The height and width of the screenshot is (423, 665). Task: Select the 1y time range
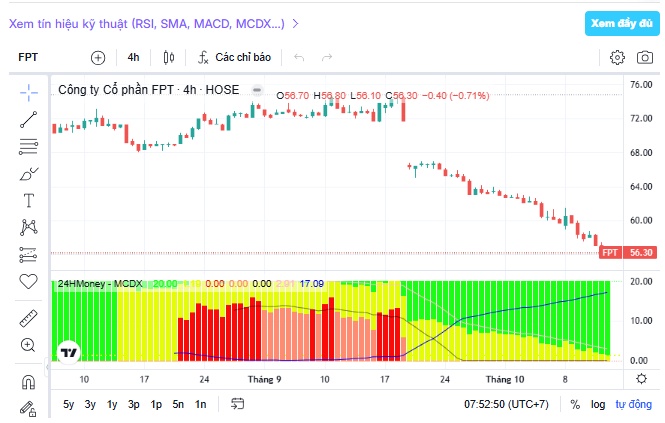(x=112, y=404)
